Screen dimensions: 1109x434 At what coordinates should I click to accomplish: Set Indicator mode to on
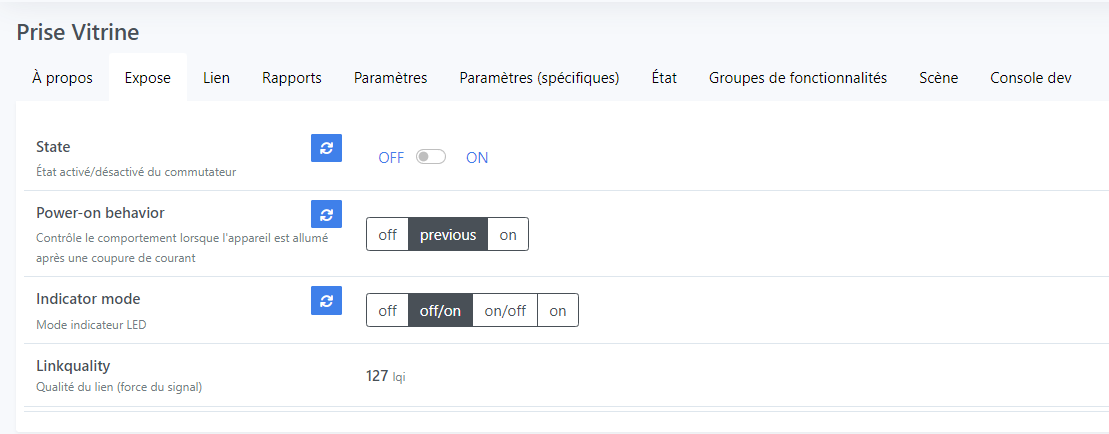tap(558, 311)
